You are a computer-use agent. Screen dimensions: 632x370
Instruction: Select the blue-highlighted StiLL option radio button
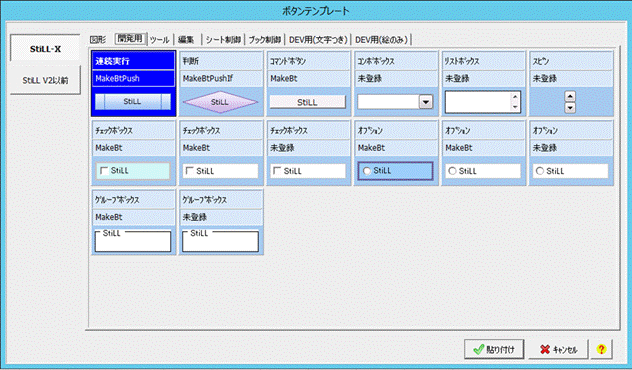pos(366,171)
